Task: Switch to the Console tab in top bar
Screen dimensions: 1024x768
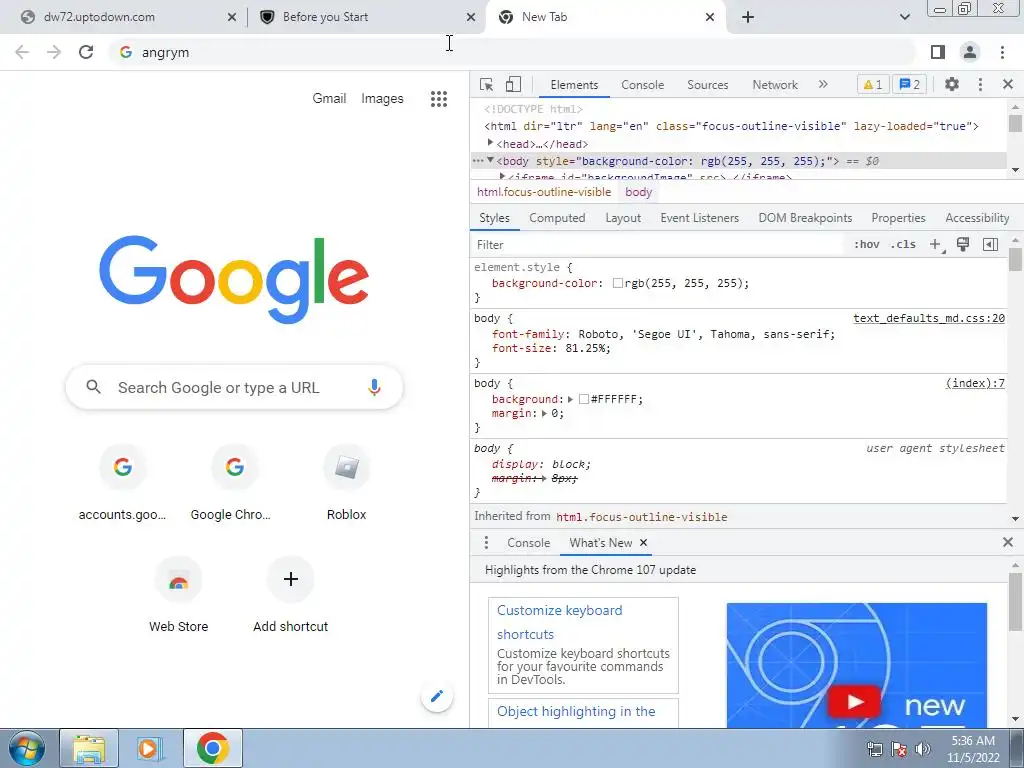Action: (643, 85)
